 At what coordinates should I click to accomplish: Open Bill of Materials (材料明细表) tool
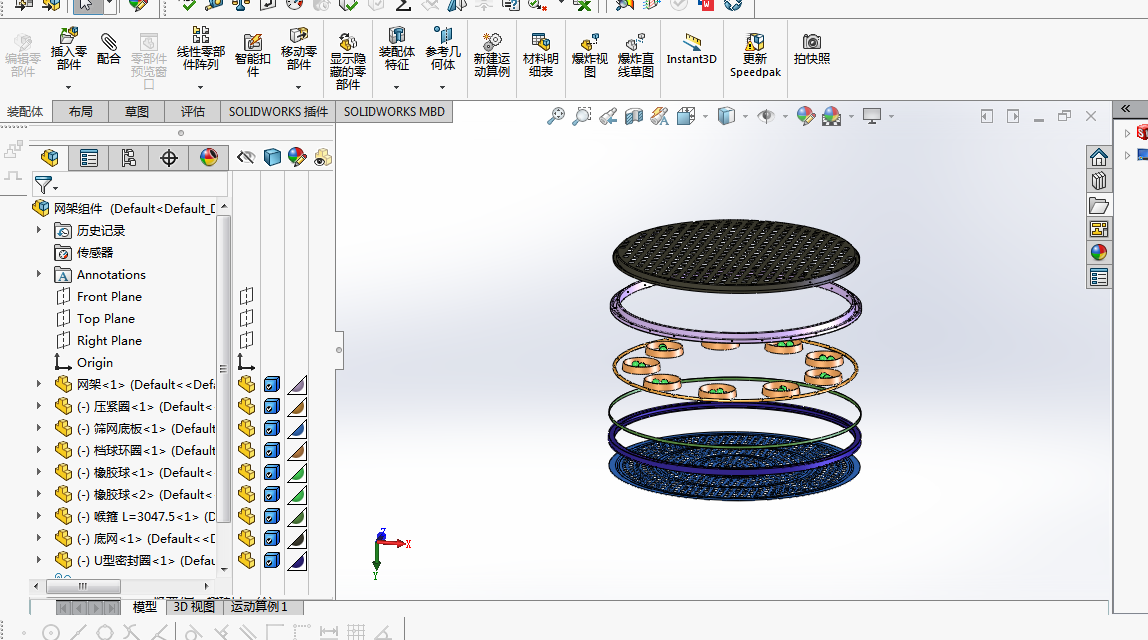[x=540, y=42]
